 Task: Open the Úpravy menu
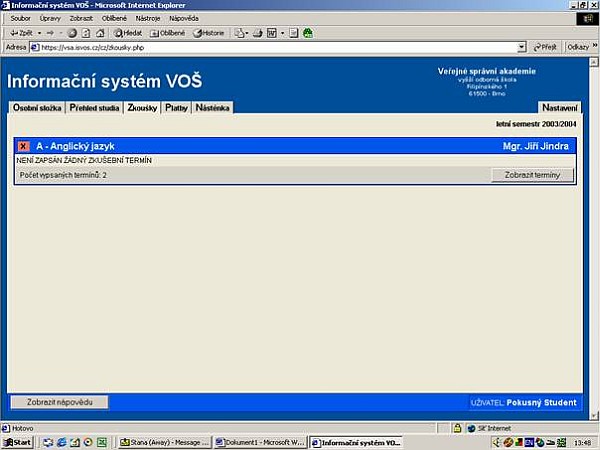(50, 18)
